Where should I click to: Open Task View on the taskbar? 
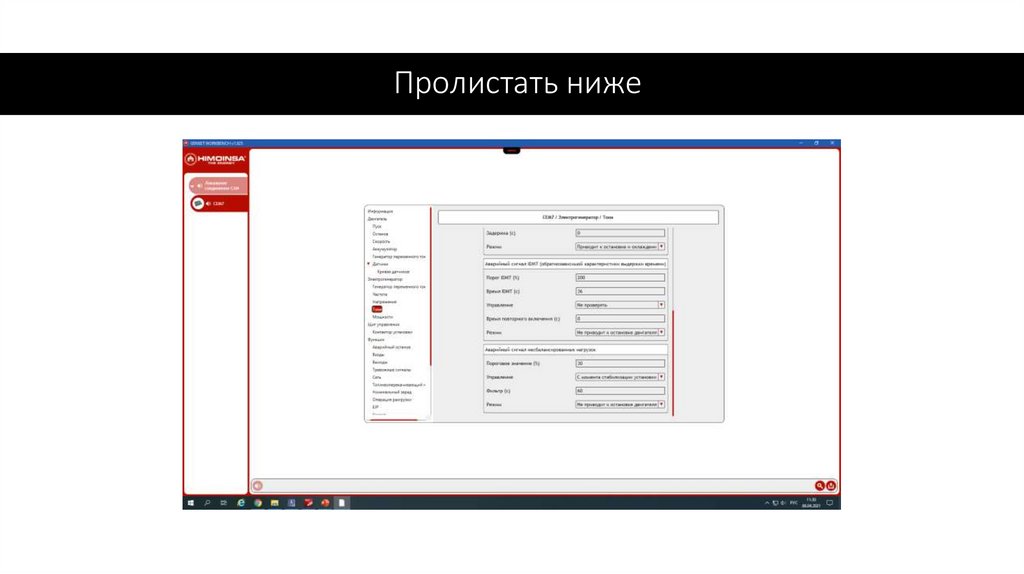click(x=223, y=503)
